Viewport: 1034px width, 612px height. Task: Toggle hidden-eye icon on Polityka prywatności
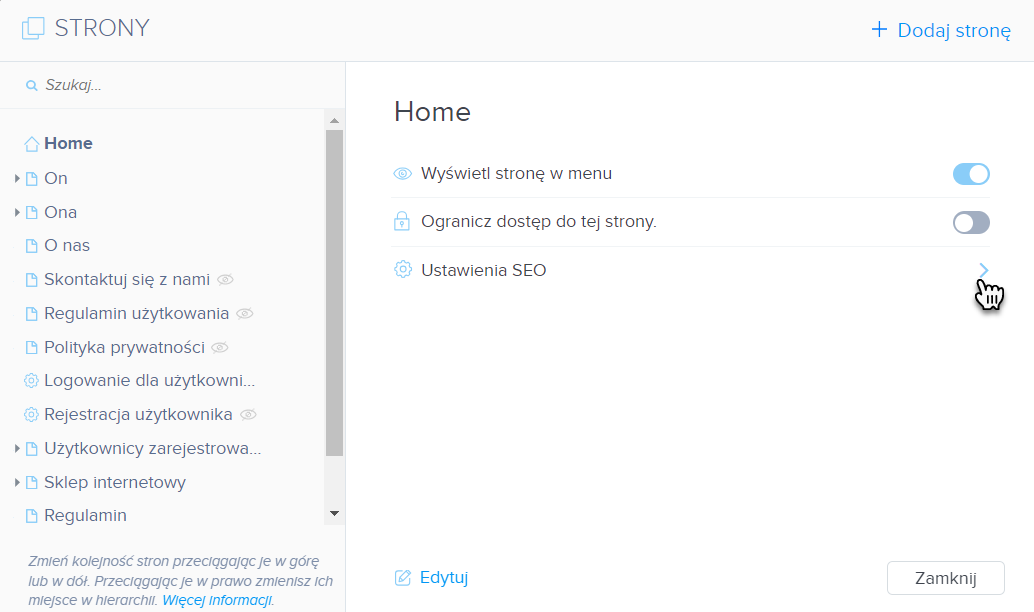(x=220, y=348)
